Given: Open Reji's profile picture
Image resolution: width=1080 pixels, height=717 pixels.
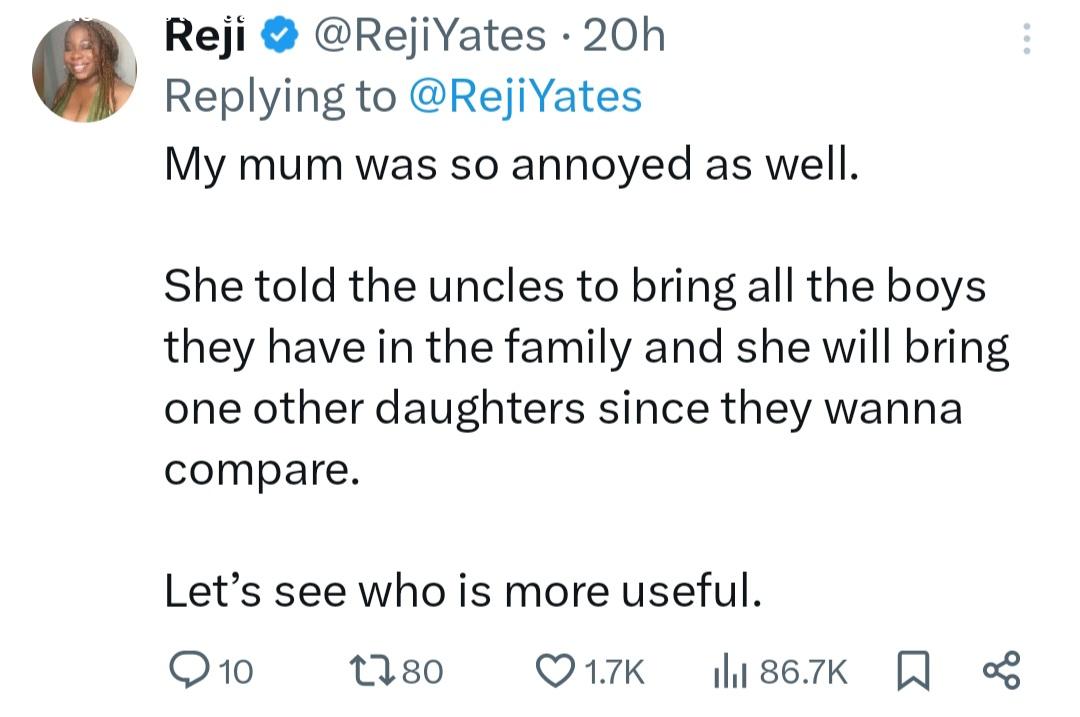Looking at the screenshot, I should 84,70.
